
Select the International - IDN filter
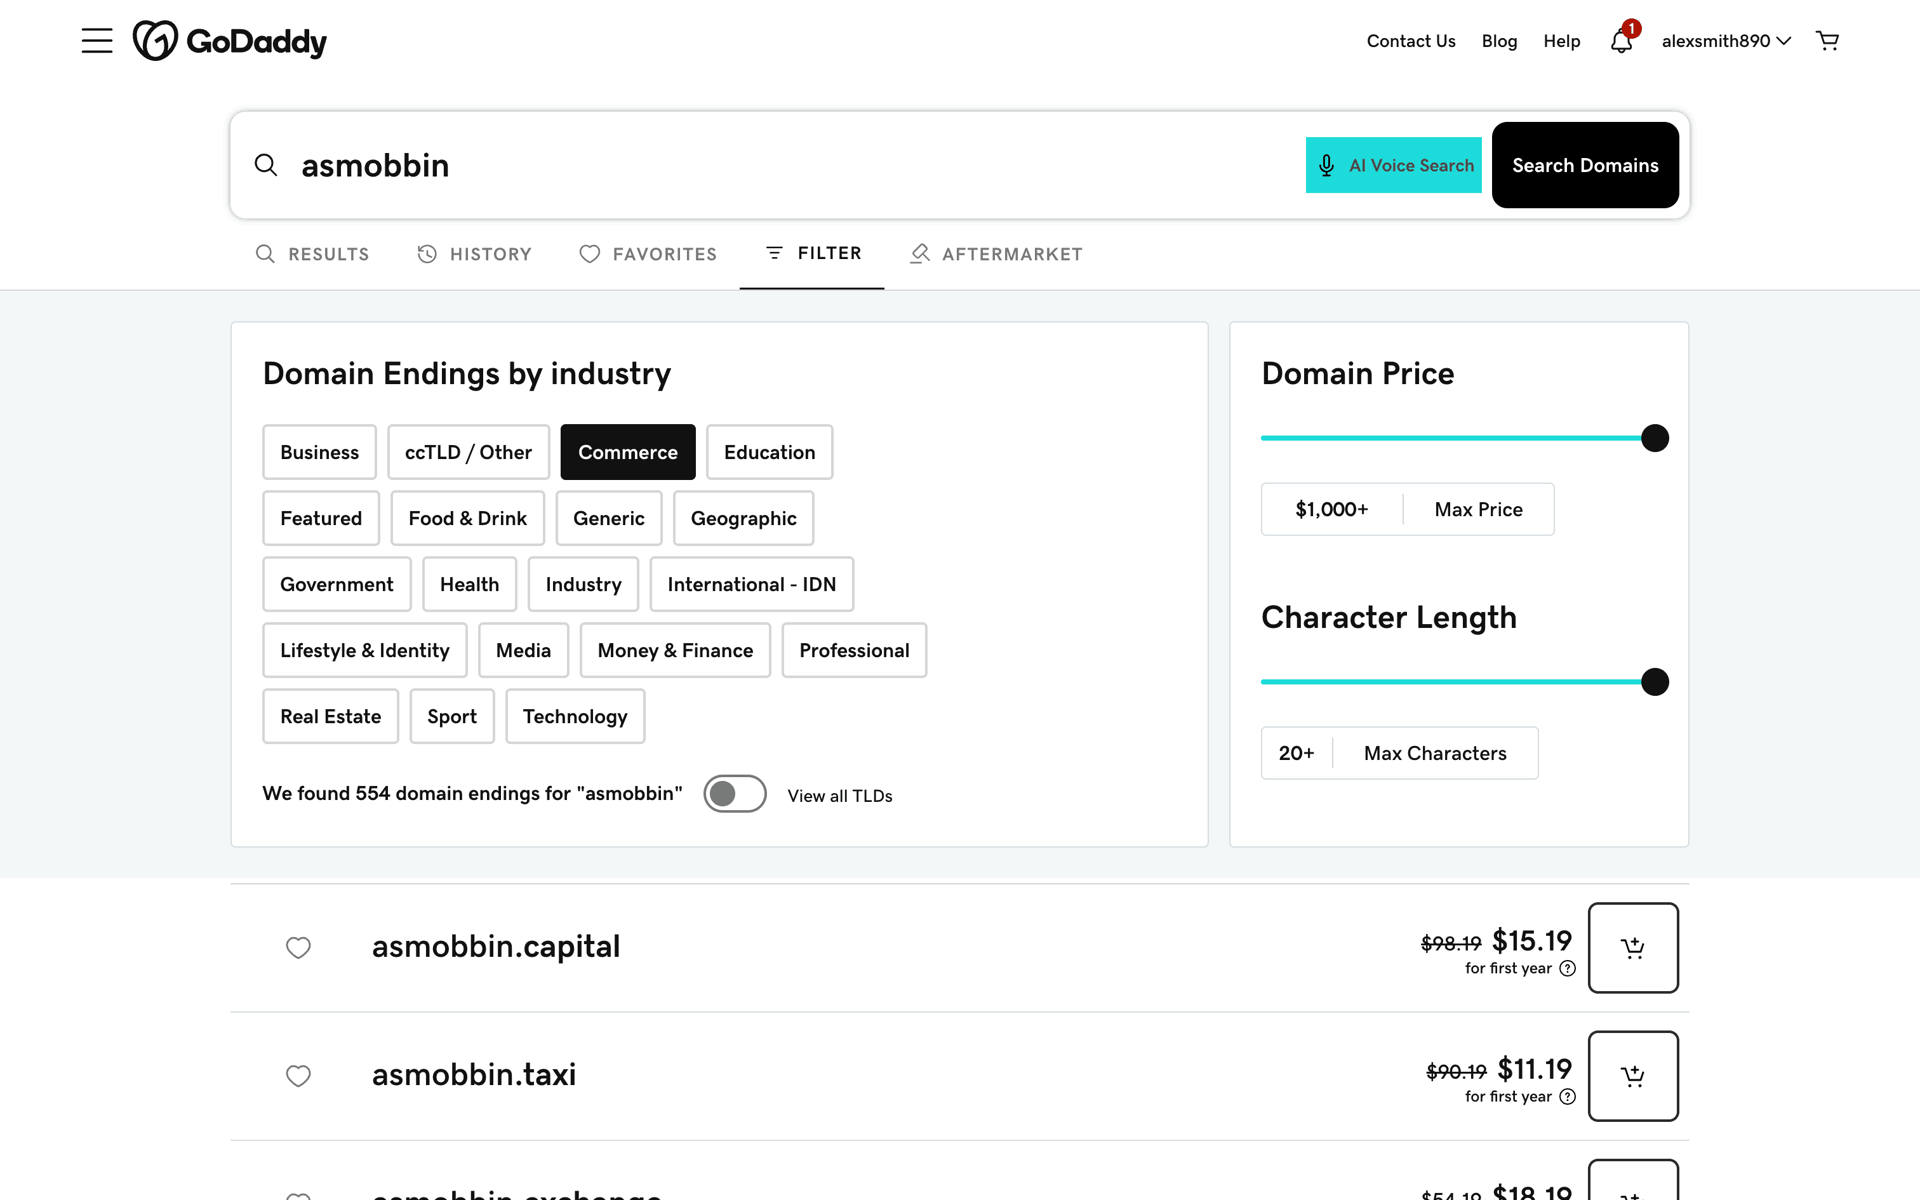click(752, 584)
